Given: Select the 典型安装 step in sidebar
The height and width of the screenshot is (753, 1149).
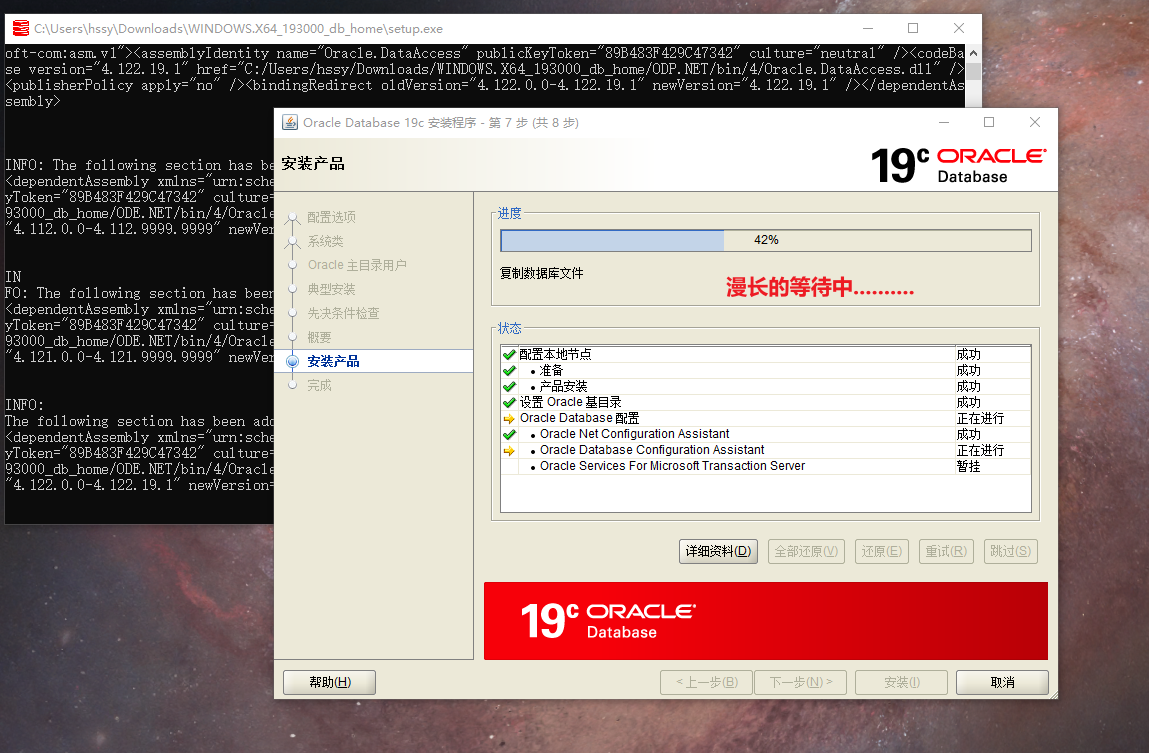Looking at the screenshot, I should (x=331, y=289).
